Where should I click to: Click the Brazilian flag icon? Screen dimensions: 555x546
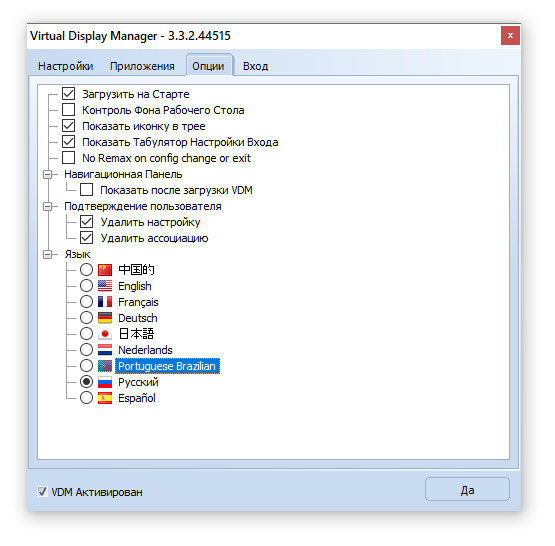pos(105,366)
